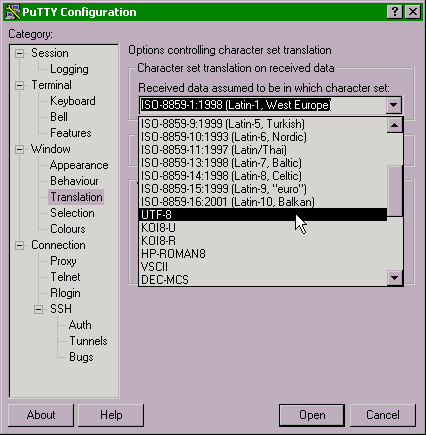426x435 pixels.
Task: Click Open to start the session
Action: point(312,415)
